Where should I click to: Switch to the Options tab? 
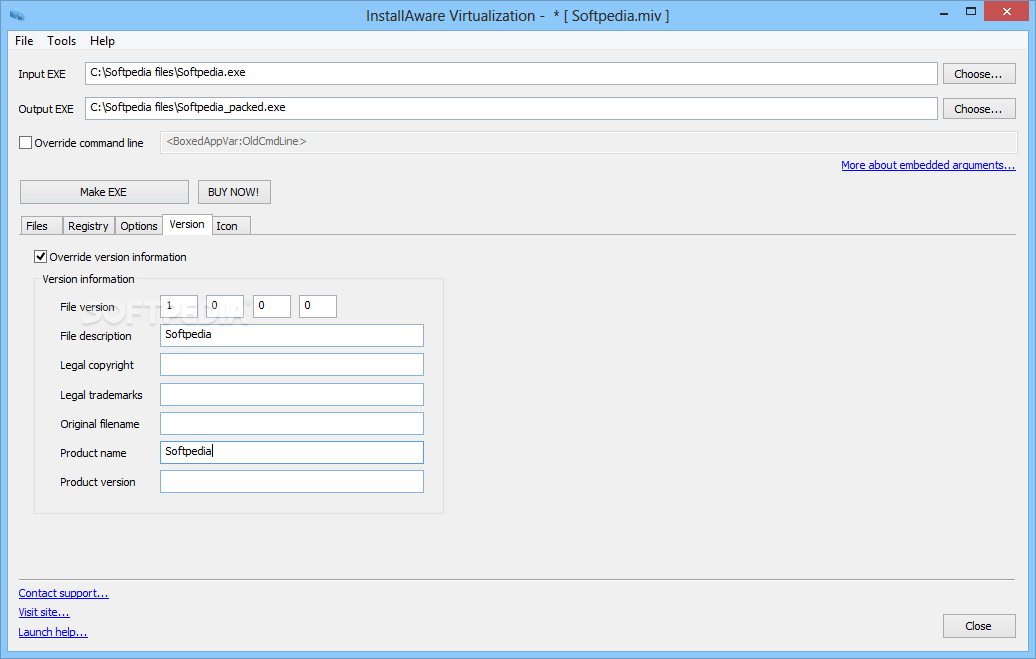(x=139, y=226)
